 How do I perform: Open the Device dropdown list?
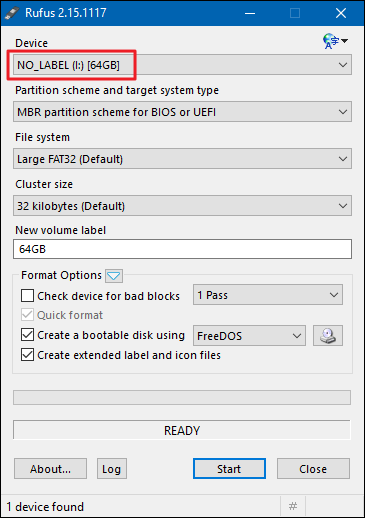(182, 65)
